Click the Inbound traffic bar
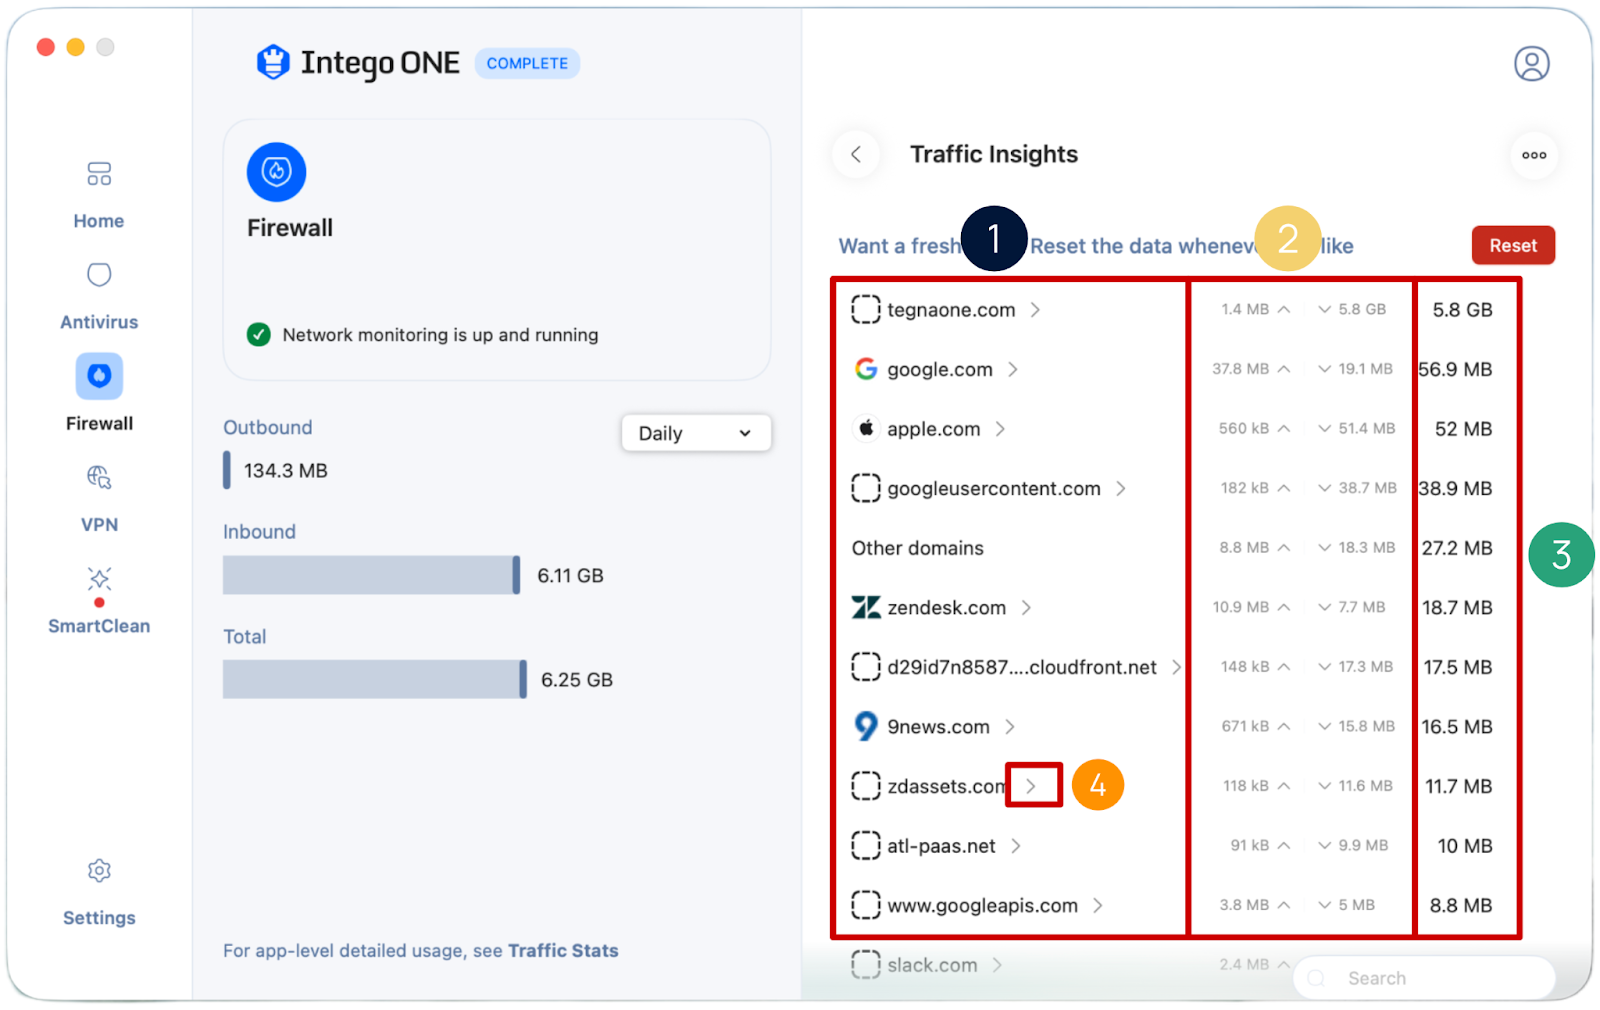The width and height of the screenshot is (1600, 1010). (x=371, y=575)
